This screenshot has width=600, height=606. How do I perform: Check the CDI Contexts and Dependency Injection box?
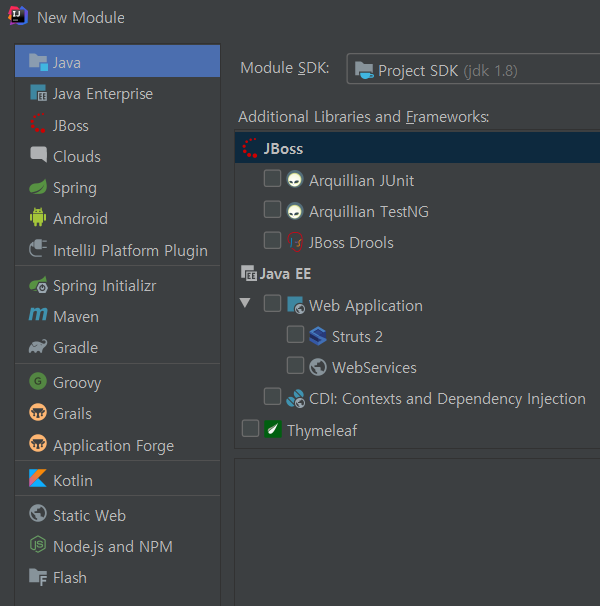(x=272, y=397)
